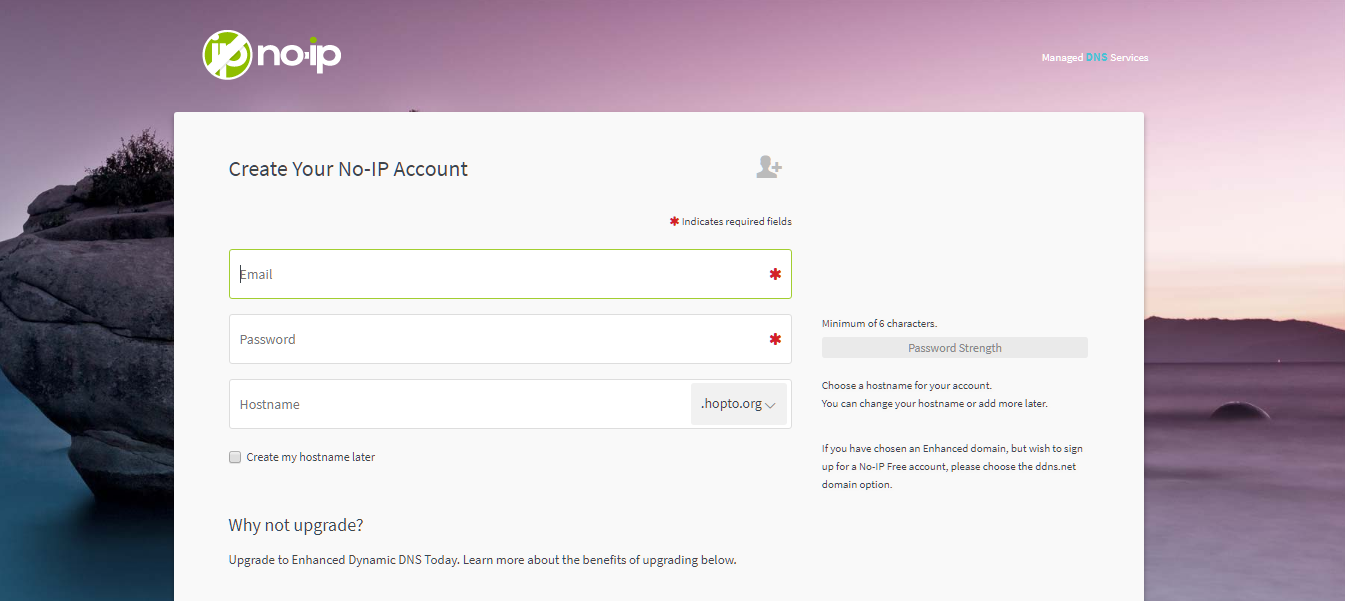Click the 'Minimum of 6 characters.' hint

879,323
